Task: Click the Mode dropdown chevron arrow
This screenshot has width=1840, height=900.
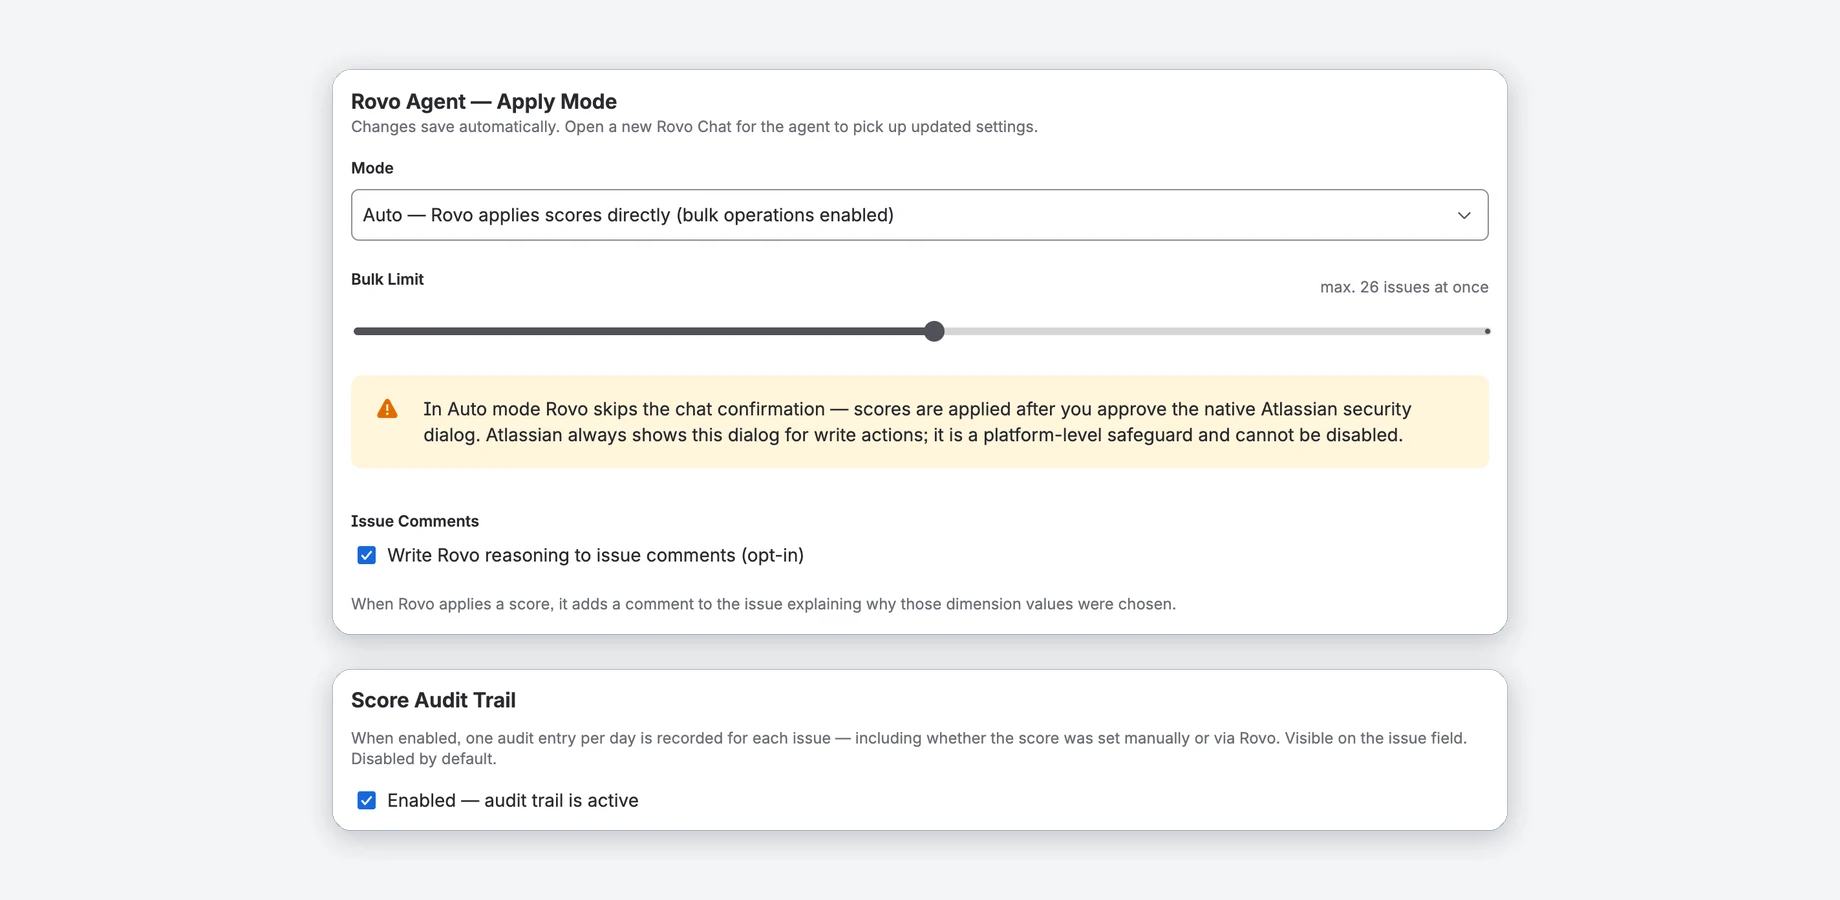Action: point(1464,215)
